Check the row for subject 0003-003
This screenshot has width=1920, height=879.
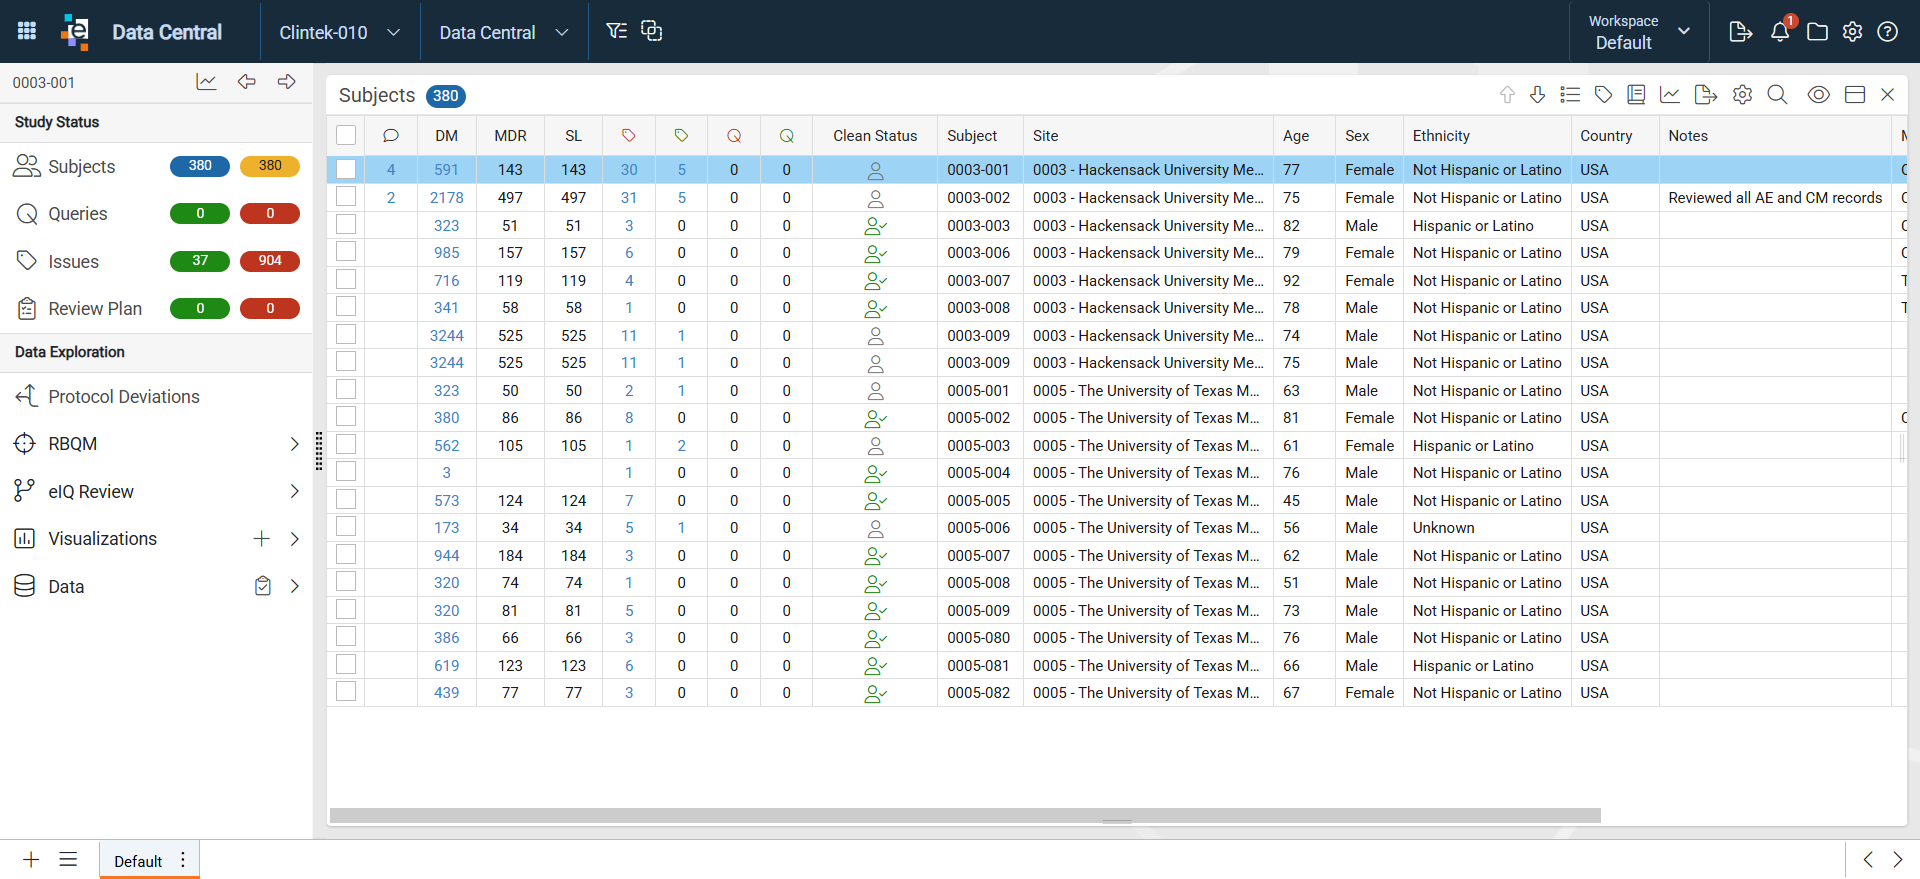tap(346, 224)
